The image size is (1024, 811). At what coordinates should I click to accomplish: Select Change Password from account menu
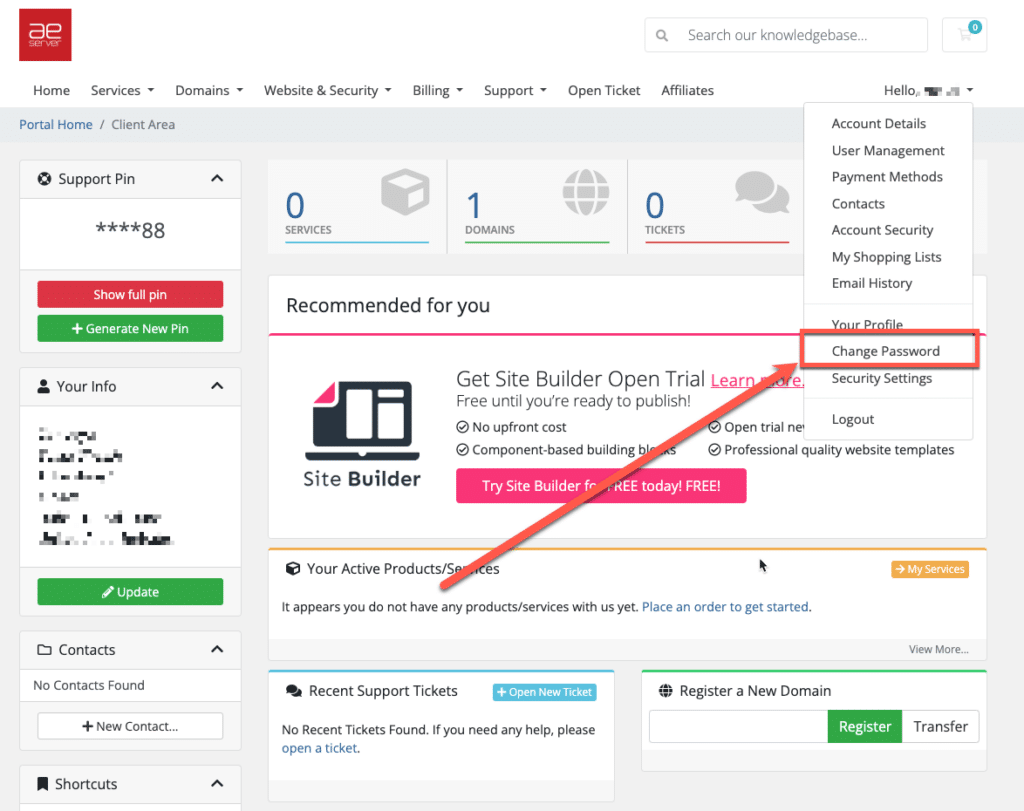coord(885,351)
